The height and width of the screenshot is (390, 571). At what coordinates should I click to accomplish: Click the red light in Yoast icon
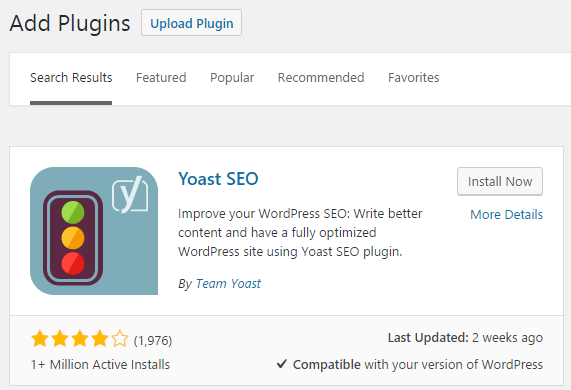[73, 263]
